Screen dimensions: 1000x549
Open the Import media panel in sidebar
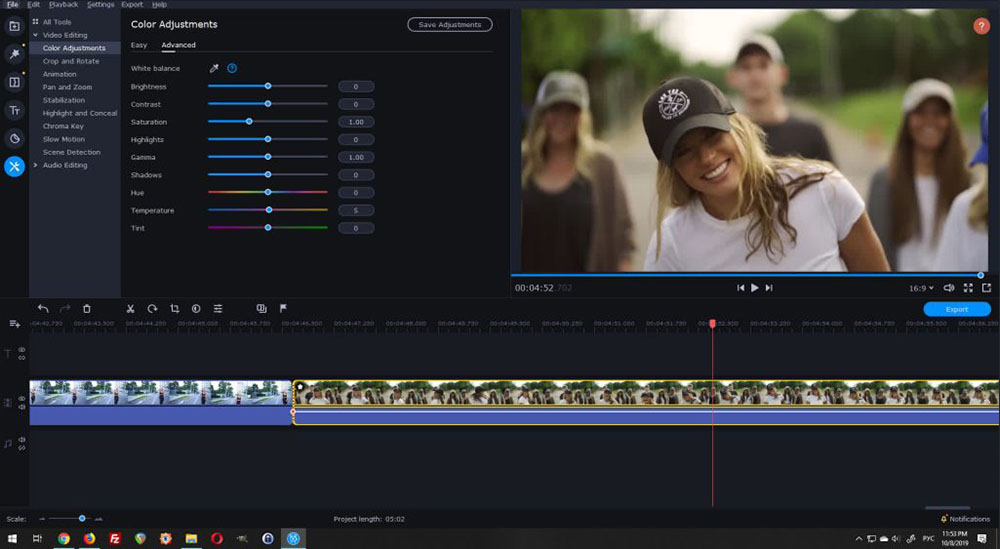pos(14,26)
